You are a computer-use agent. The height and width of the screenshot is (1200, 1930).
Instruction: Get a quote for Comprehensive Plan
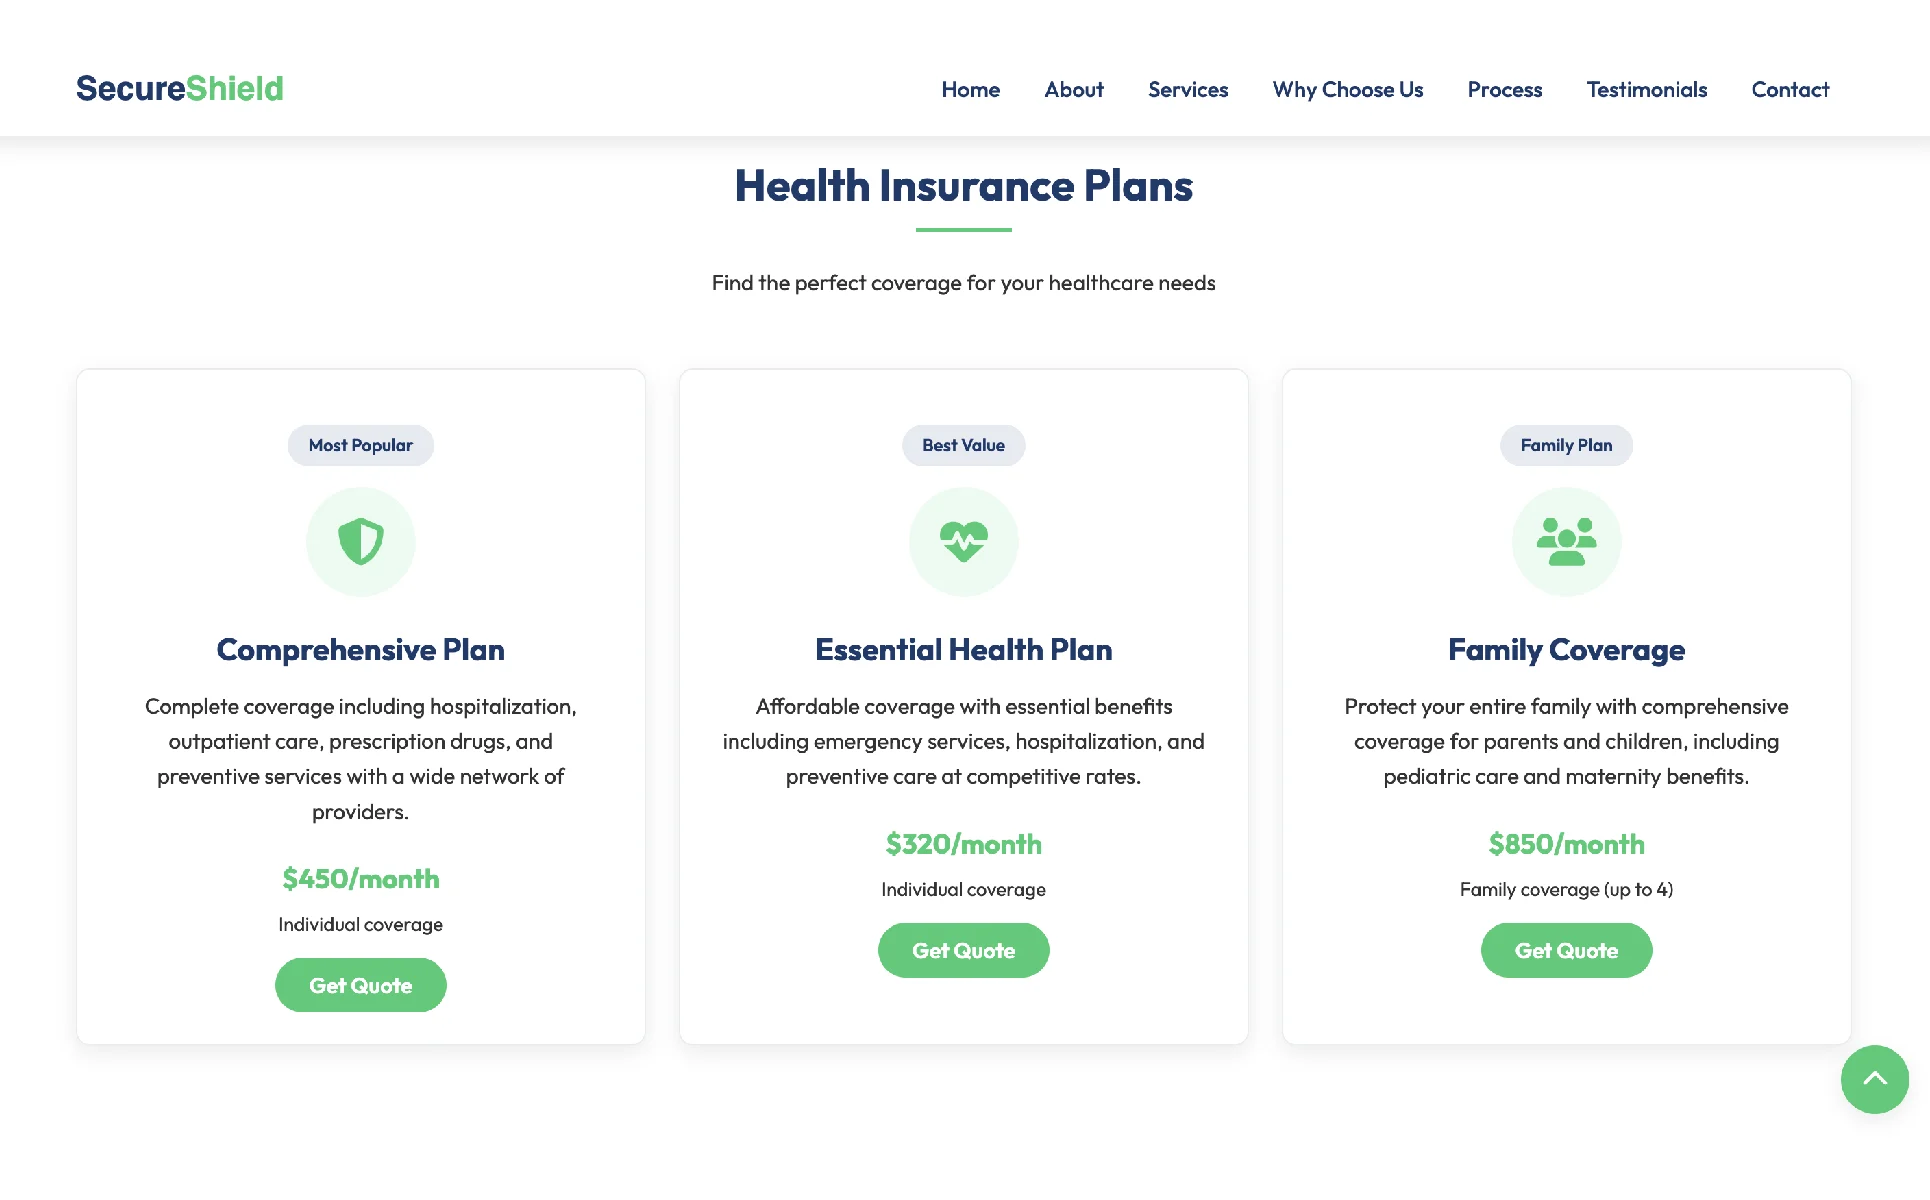[361, 985]
